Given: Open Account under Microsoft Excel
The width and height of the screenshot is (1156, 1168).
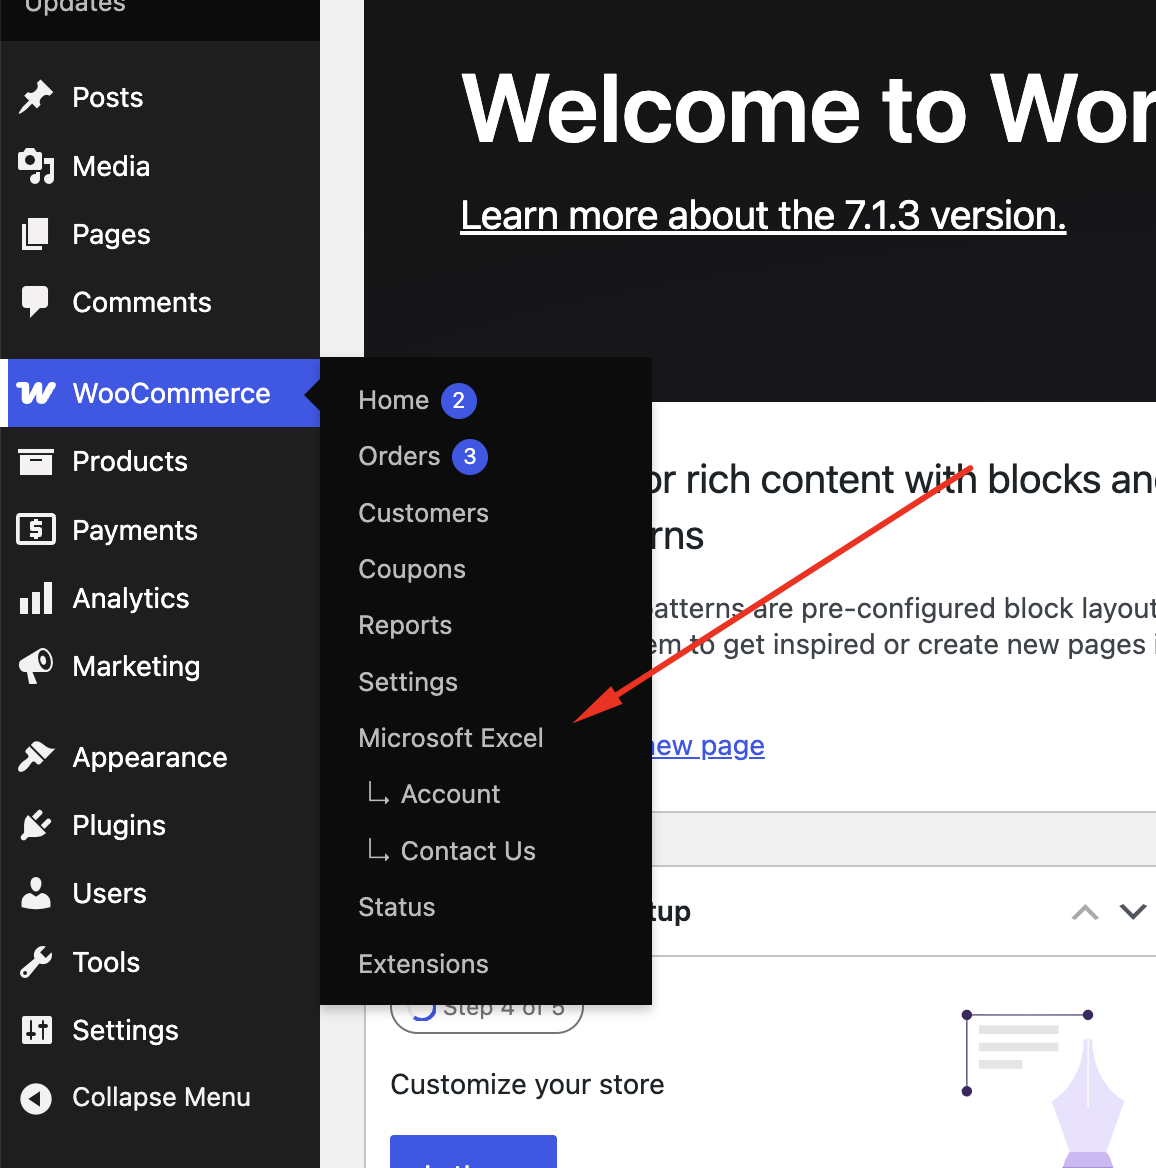Looking at the screenshot, I should point(450,794).
